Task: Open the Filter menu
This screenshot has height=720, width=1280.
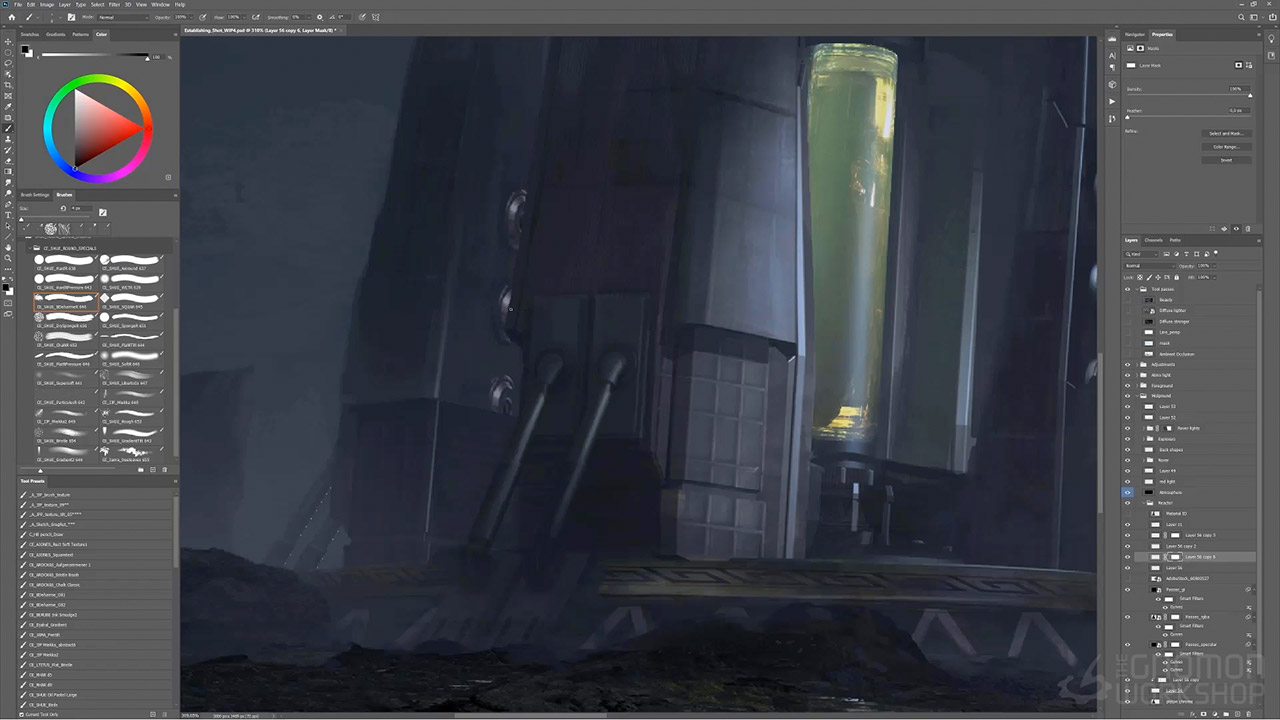Action: coord(114,5)
